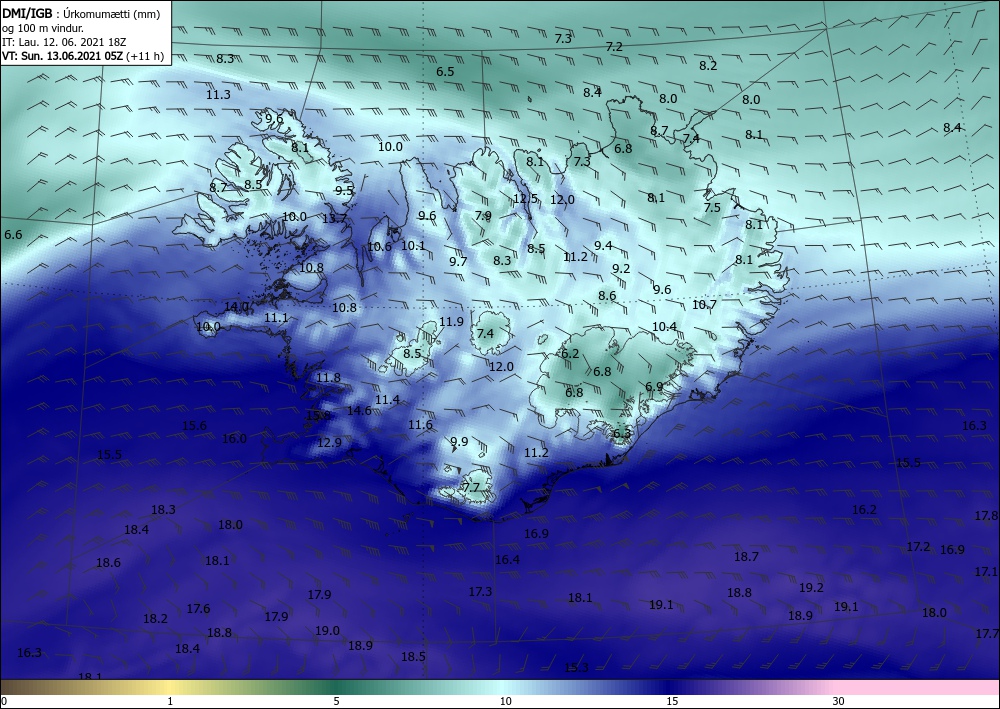The height and width of the screenshot is (709, 1000).
Task: Click the map value 11.9
Action: click(451, 322)
